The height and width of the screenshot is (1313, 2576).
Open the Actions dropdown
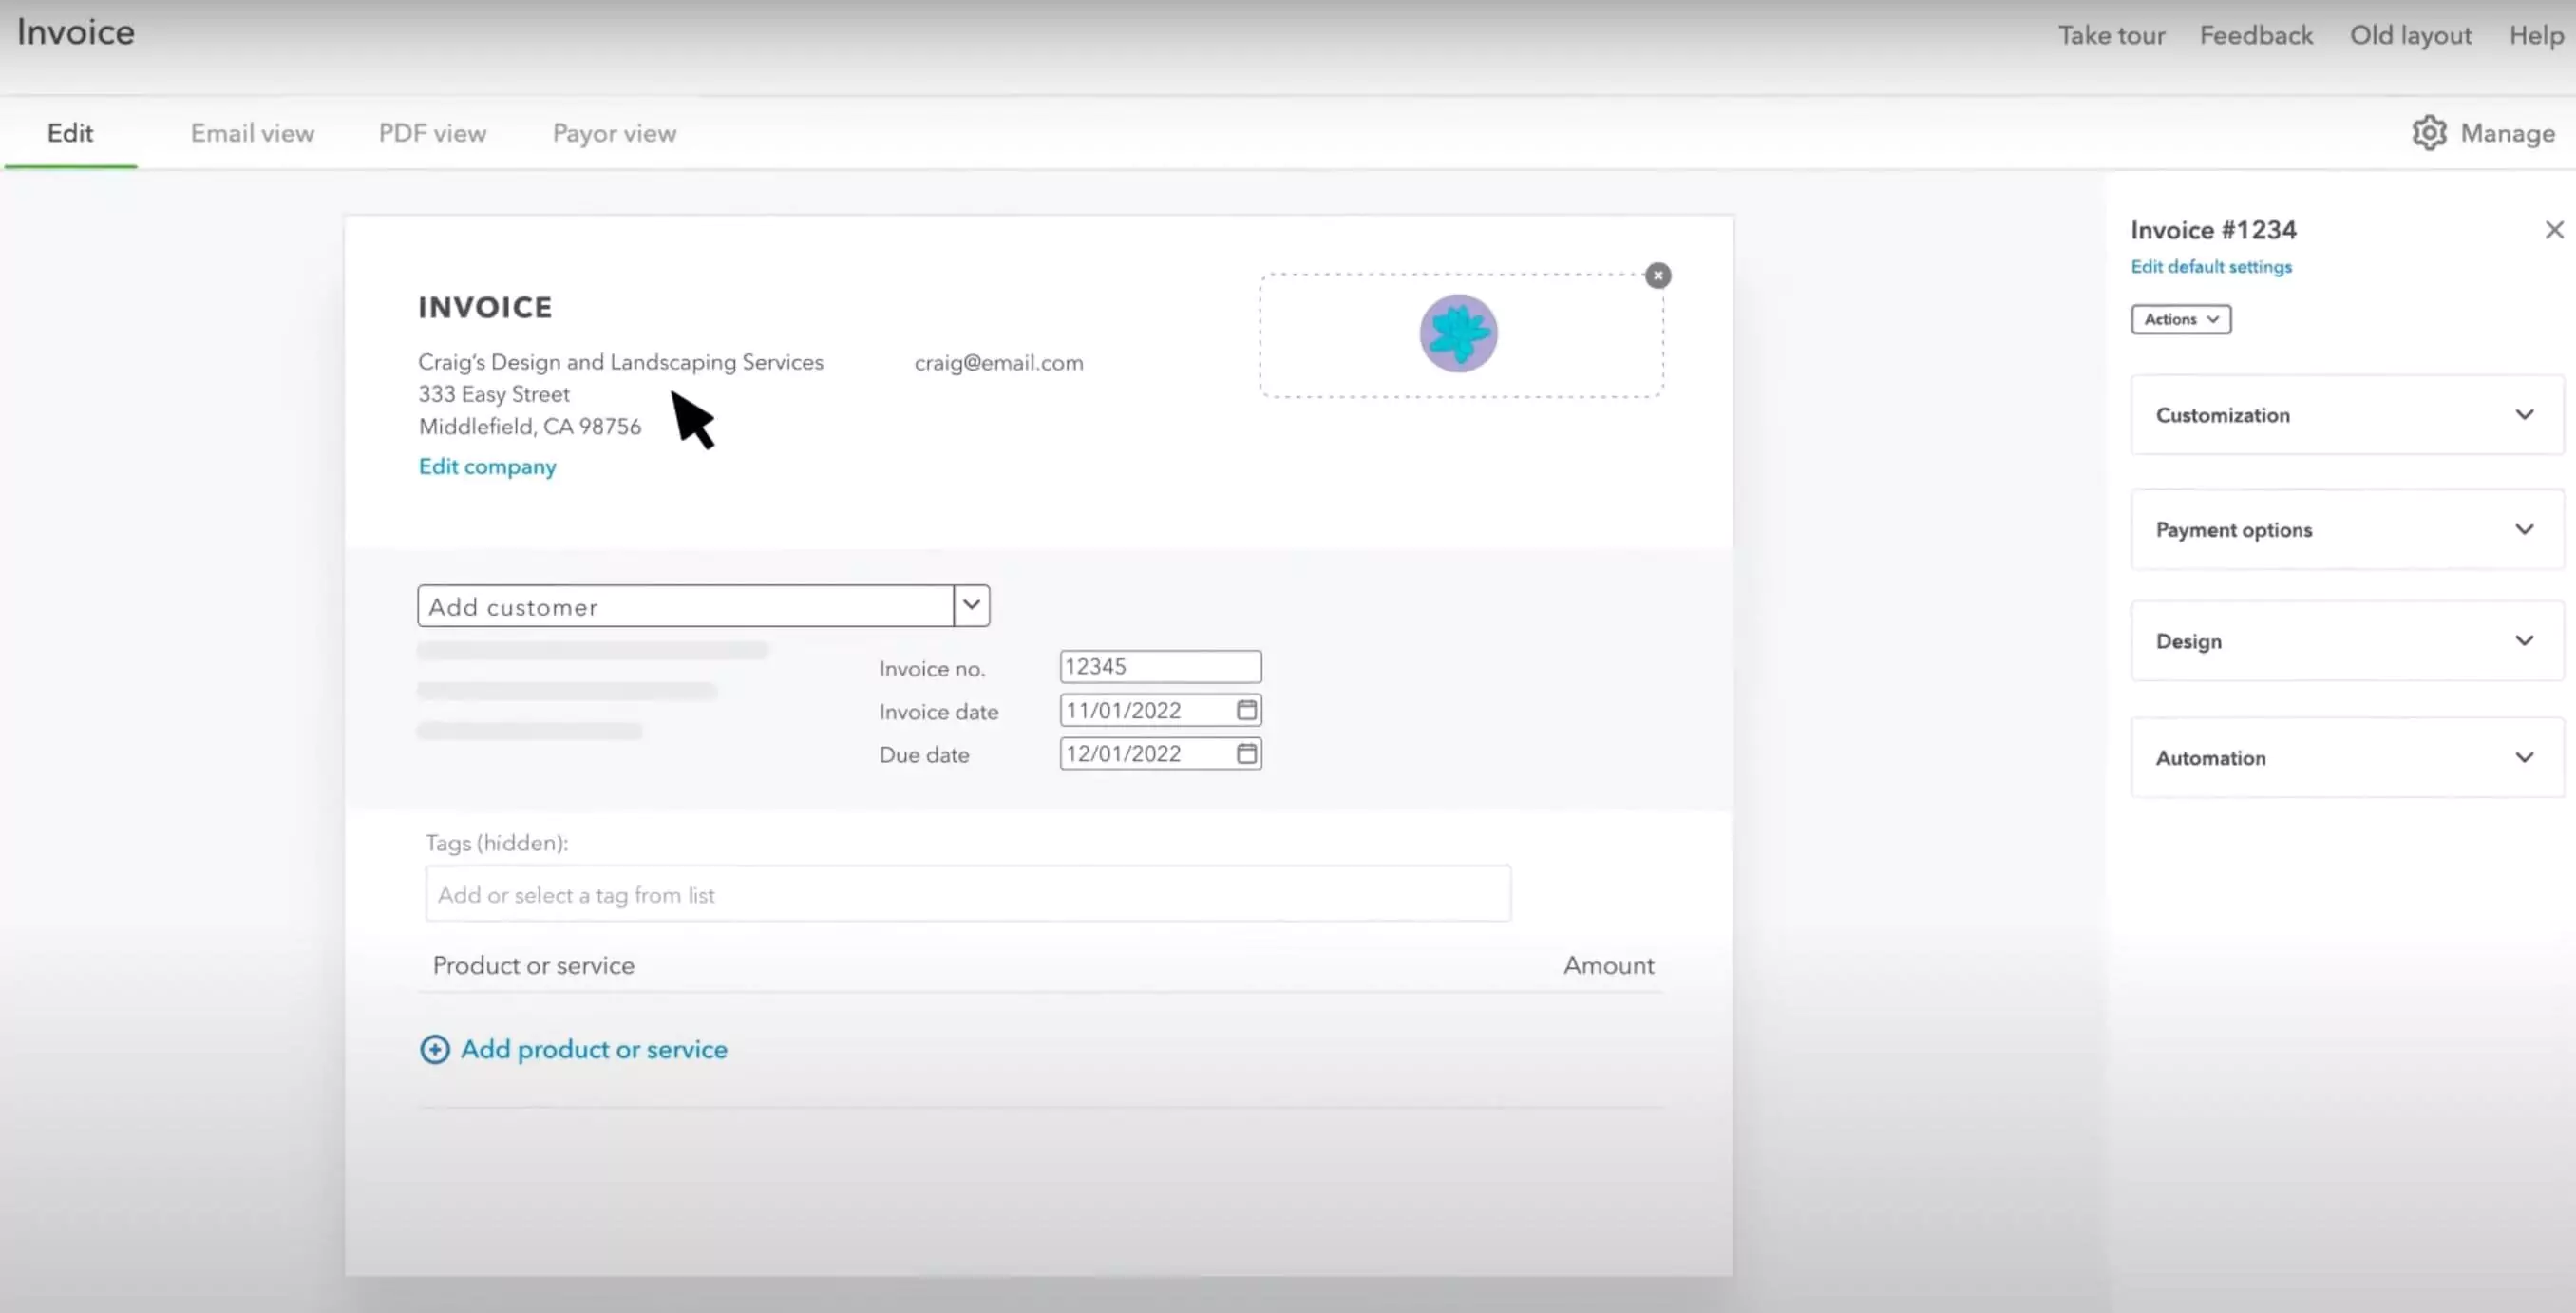pyautogui.click(x=2180, y=319)
